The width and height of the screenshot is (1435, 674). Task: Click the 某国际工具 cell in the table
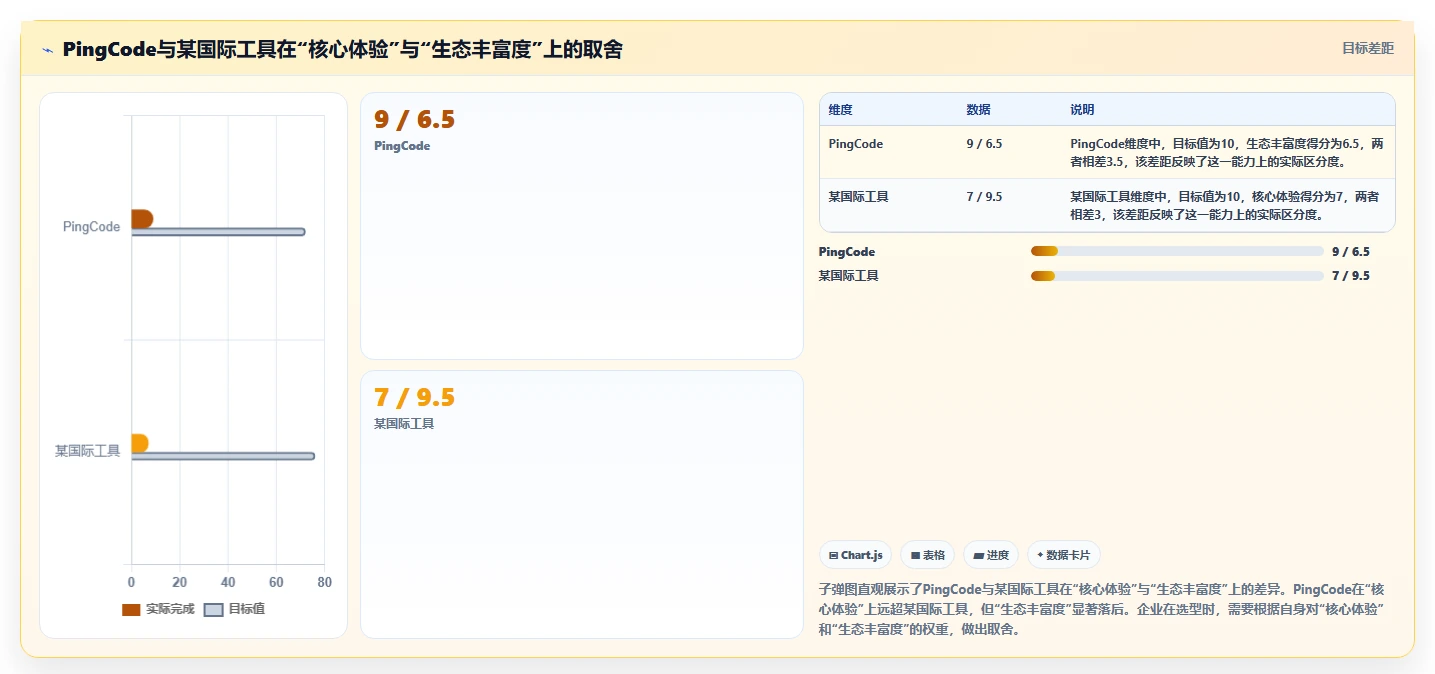[x=859, y=197]
